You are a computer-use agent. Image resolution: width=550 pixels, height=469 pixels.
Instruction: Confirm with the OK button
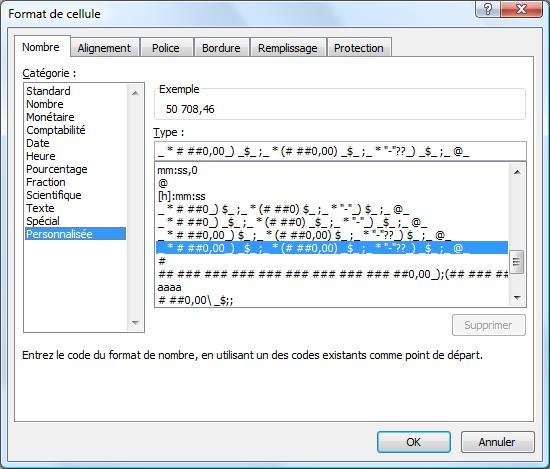coord(414,442)
